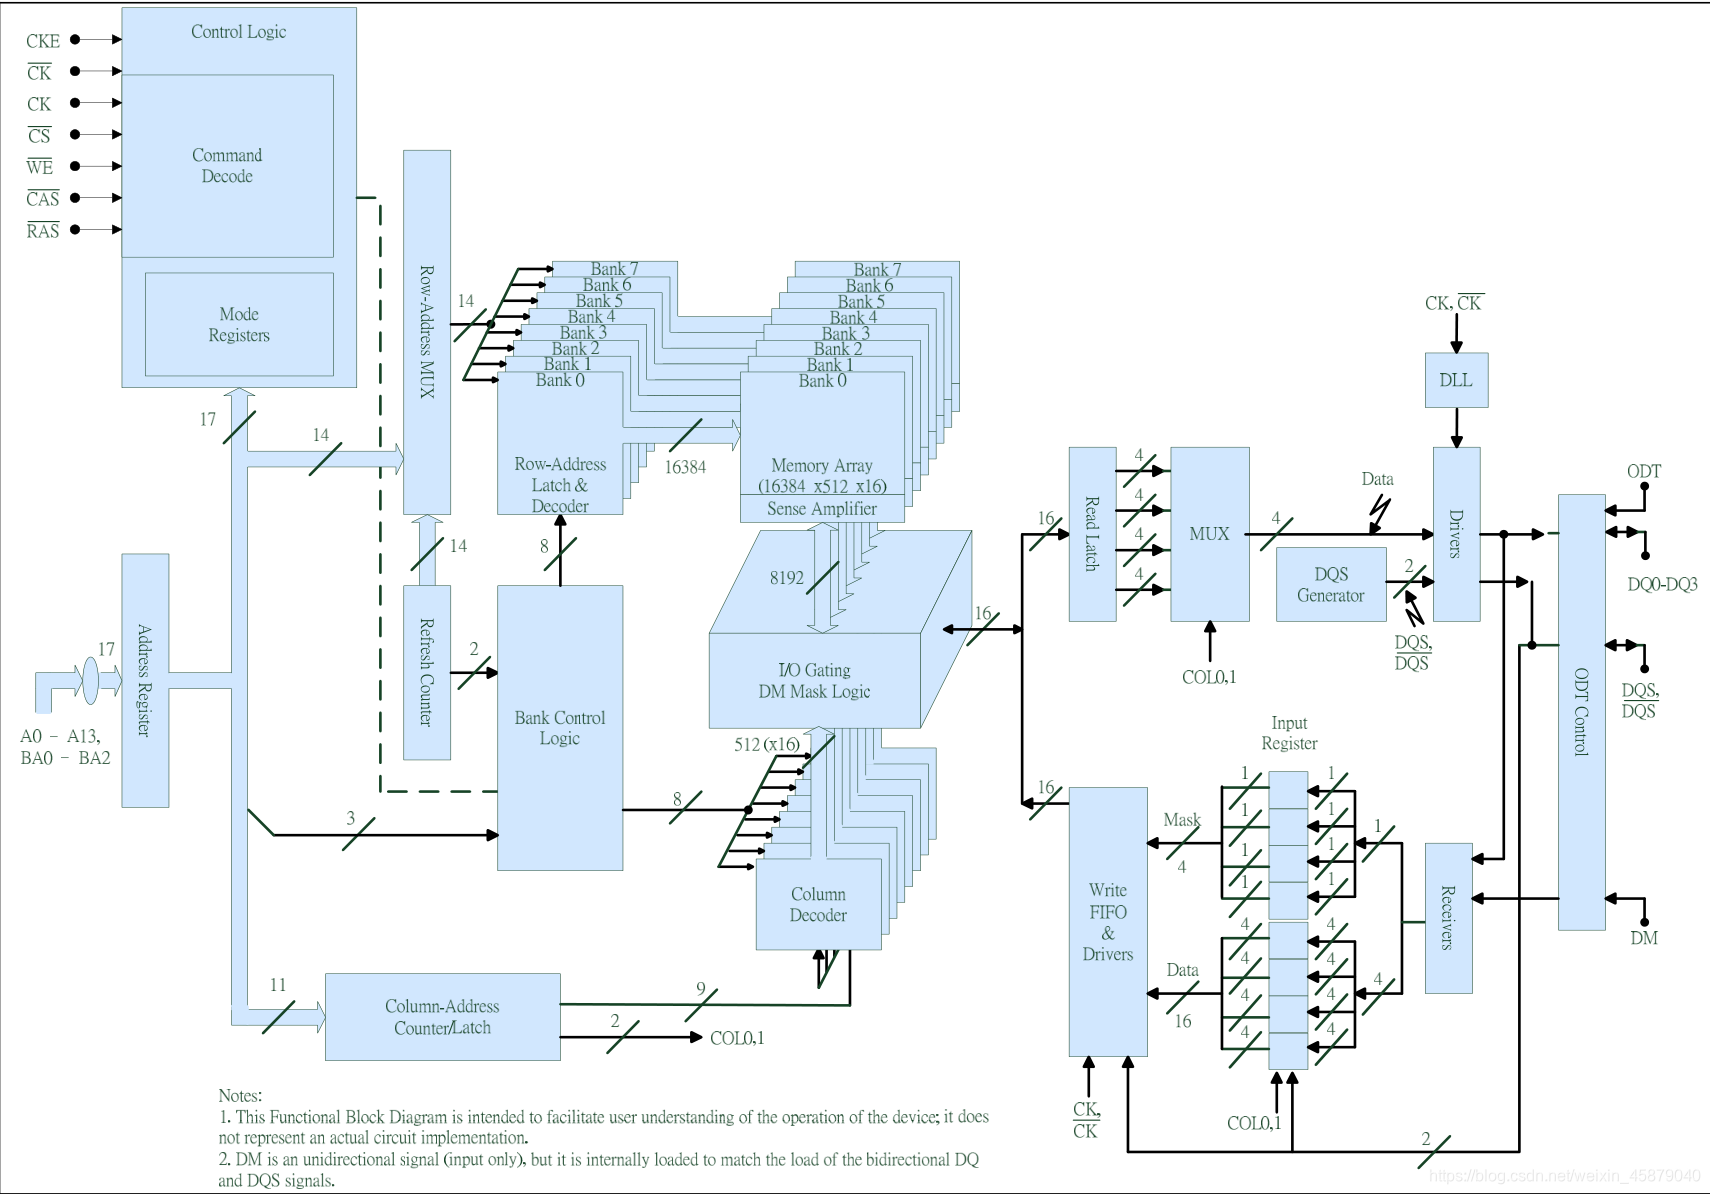Screen dimensions: 1710x1194
Task: Click the I/O Gating DM Mask Logic block
Action: 814,681
